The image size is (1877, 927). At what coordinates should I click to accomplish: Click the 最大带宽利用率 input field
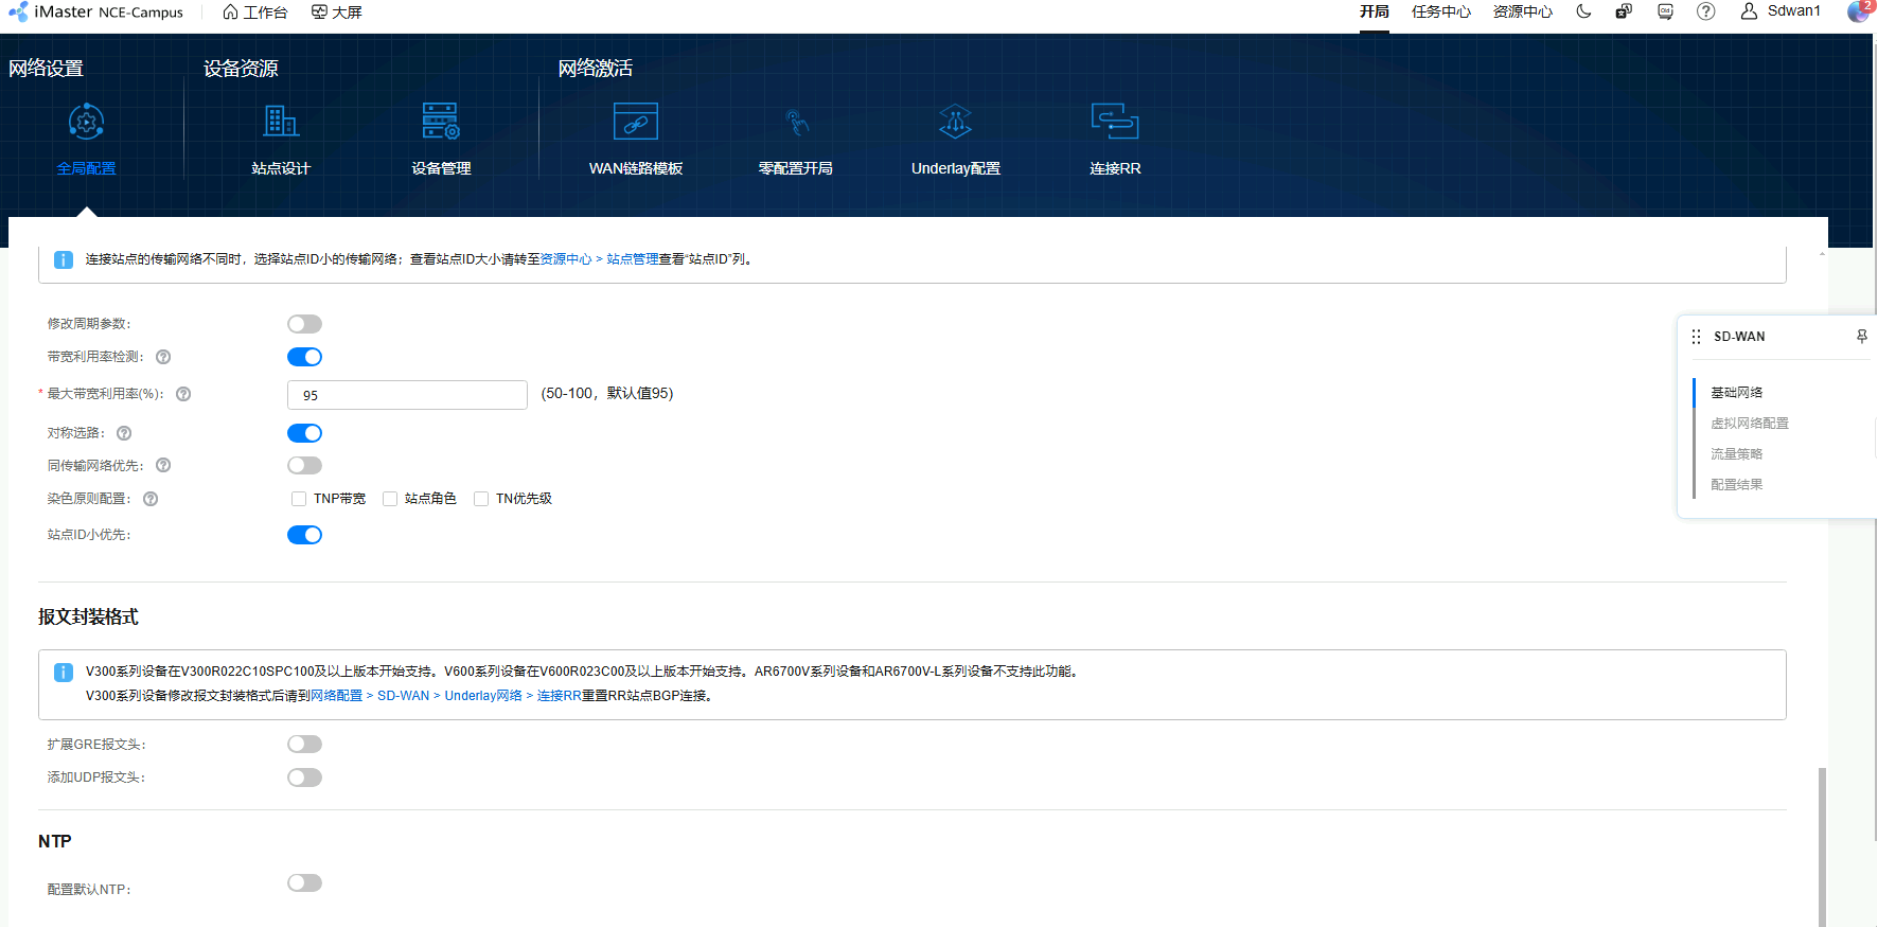(407, 395)
